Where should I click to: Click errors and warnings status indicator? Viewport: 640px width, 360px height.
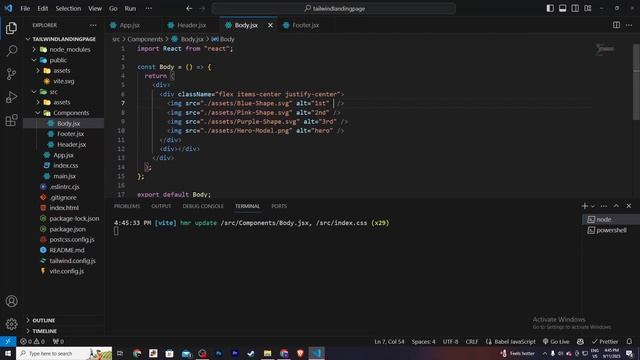[x=32, y=341]
